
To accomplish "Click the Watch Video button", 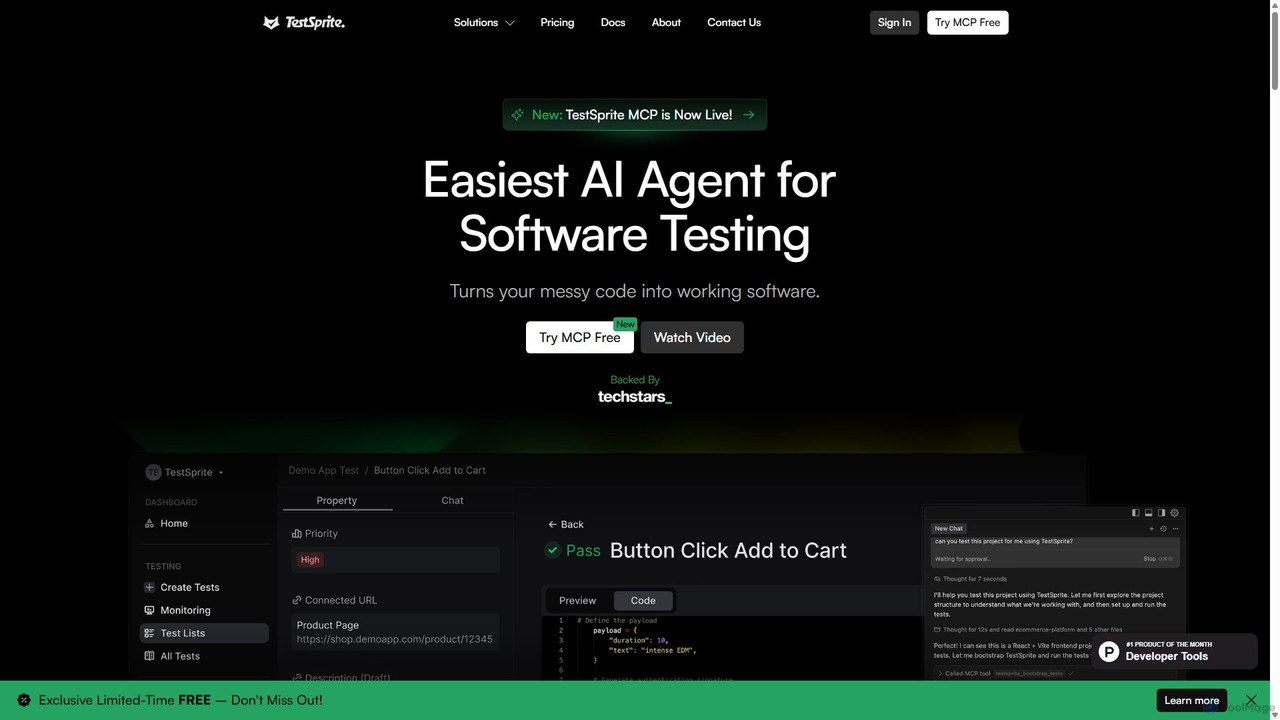I will point(692,337).
